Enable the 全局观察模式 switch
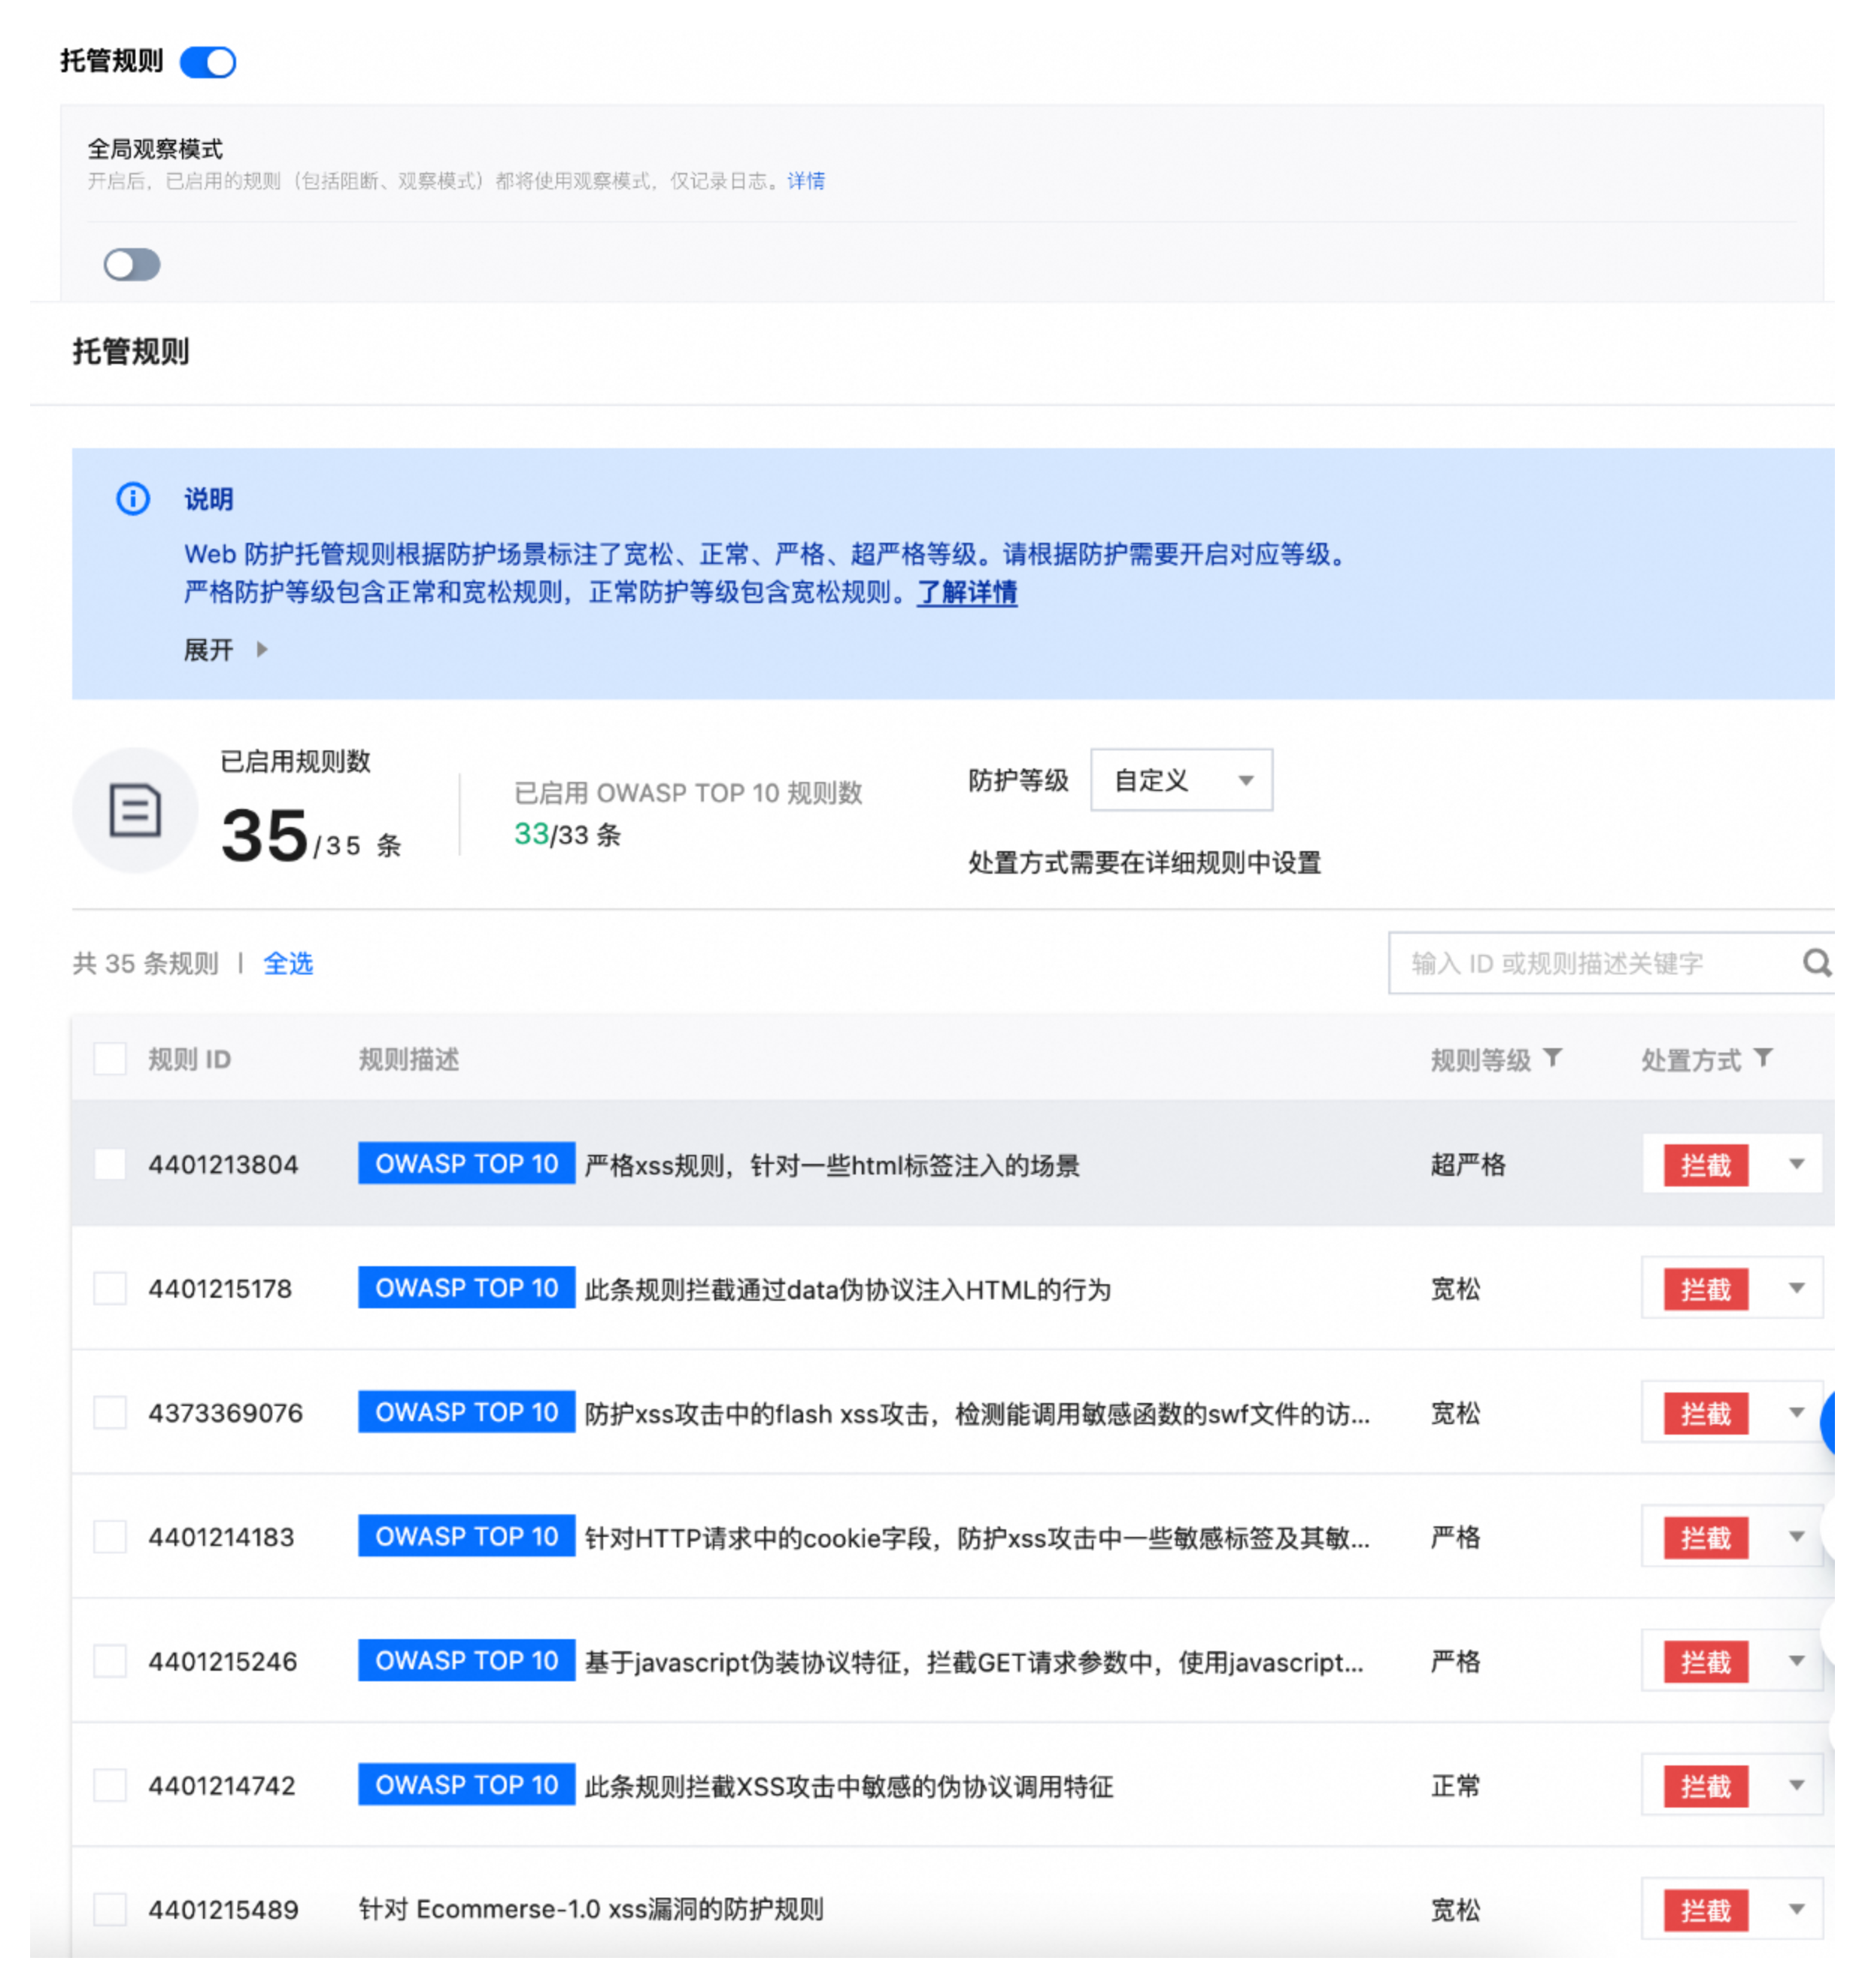 (132, 265)
